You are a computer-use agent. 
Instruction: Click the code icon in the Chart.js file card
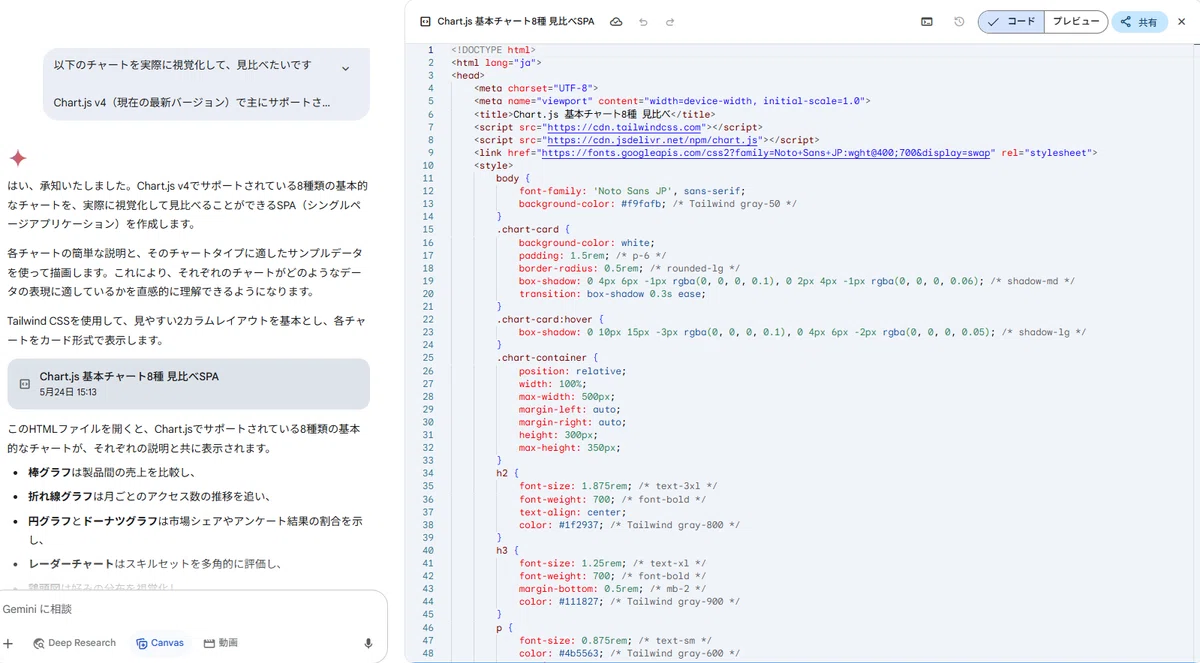(25, 384)
